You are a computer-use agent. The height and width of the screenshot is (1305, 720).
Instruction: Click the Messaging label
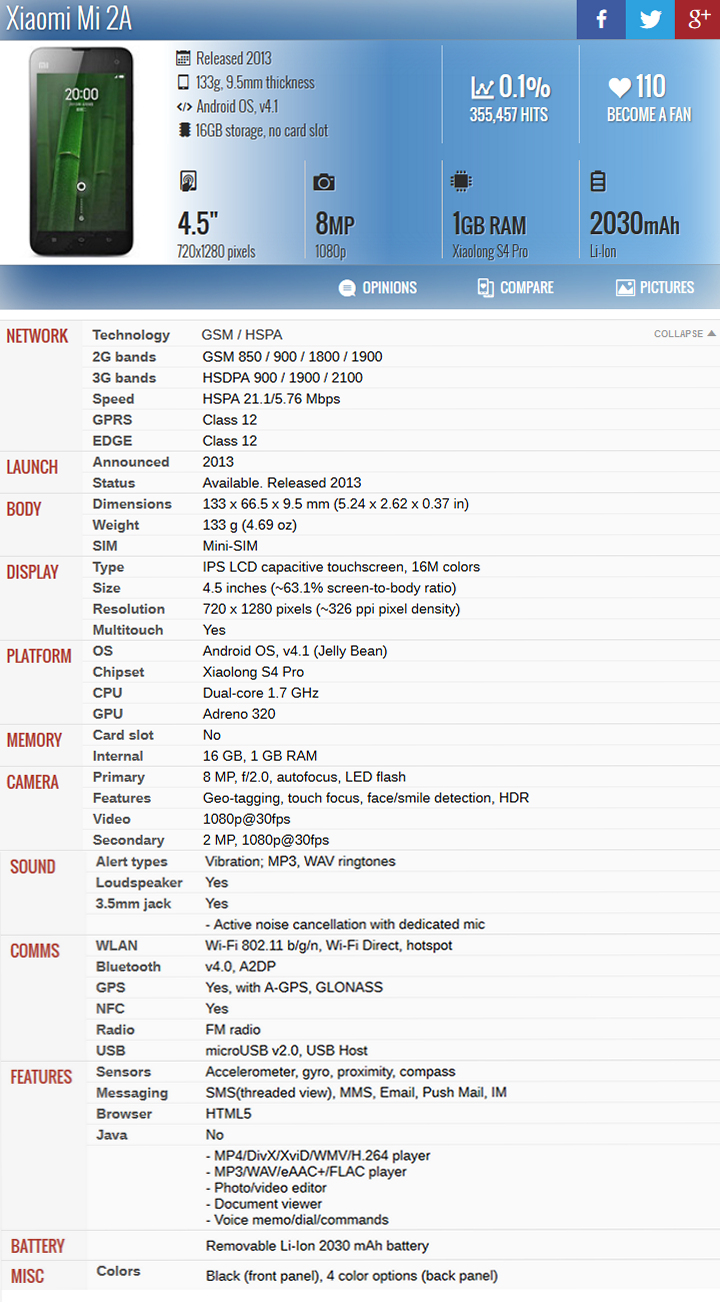pos(132,1093)
